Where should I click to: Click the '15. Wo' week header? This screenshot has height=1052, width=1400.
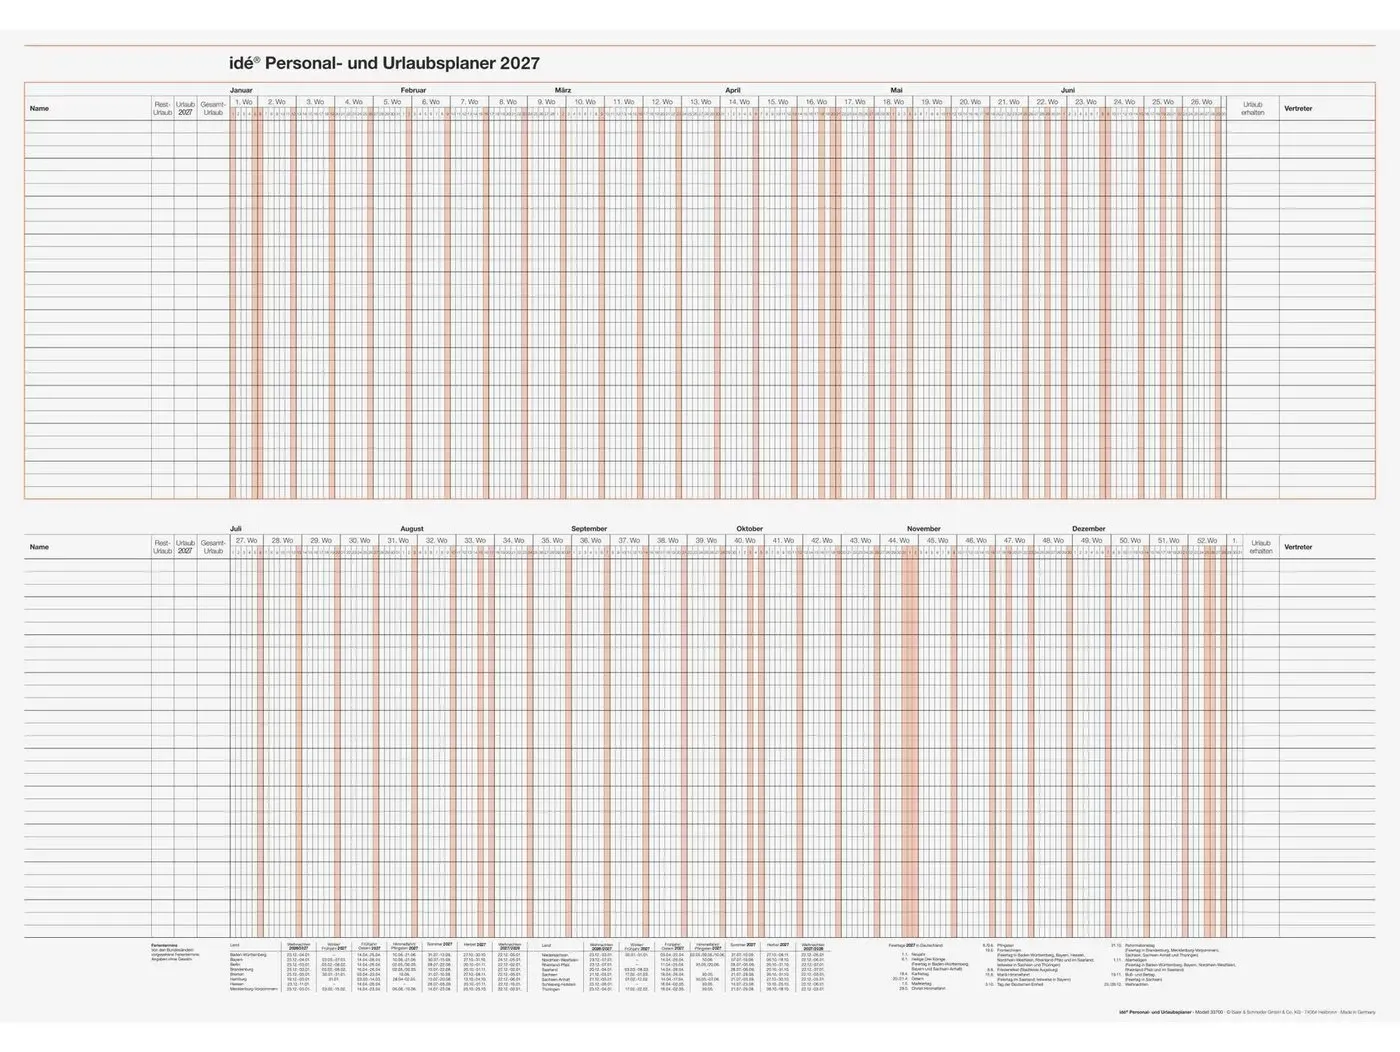(778, 101)
